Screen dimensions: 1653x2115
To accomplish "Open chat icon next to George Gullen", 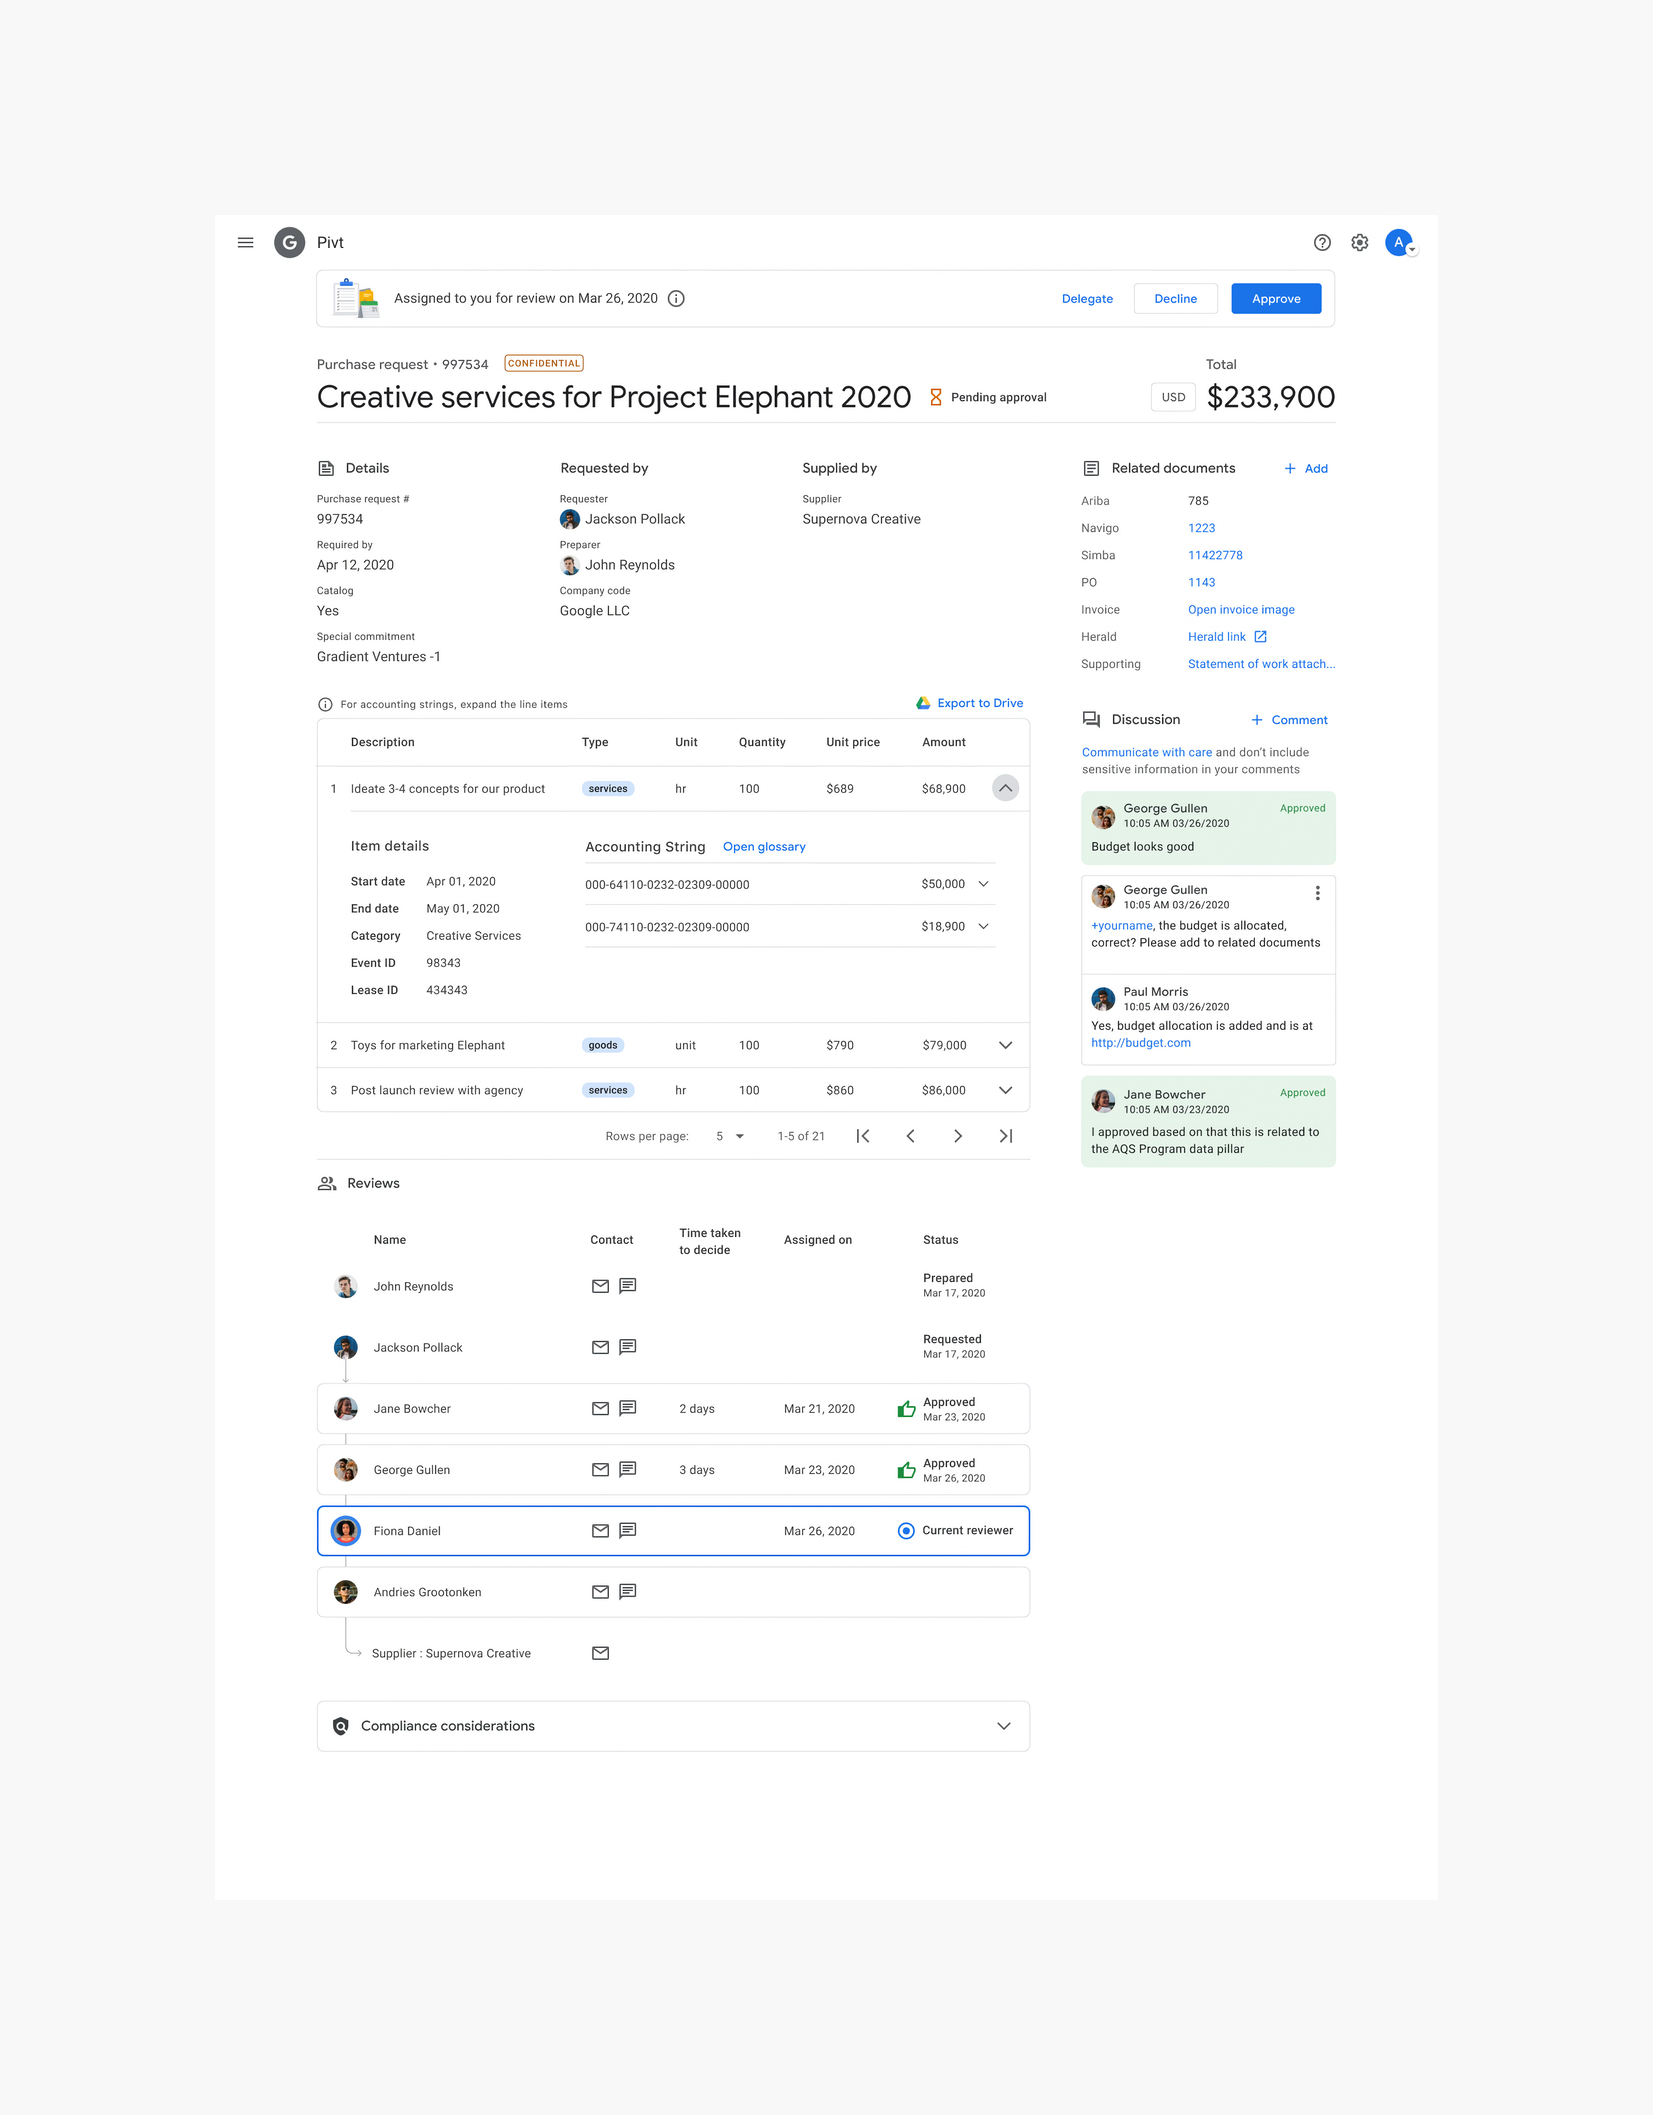I will (628, 1469).
